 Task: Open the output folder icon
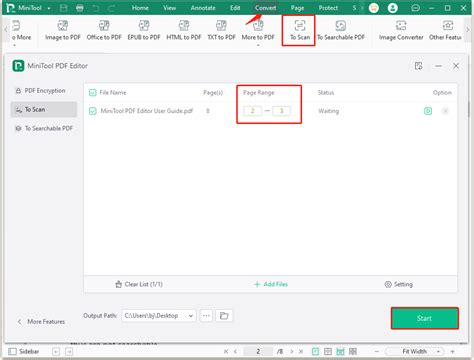tap(224, 316)
